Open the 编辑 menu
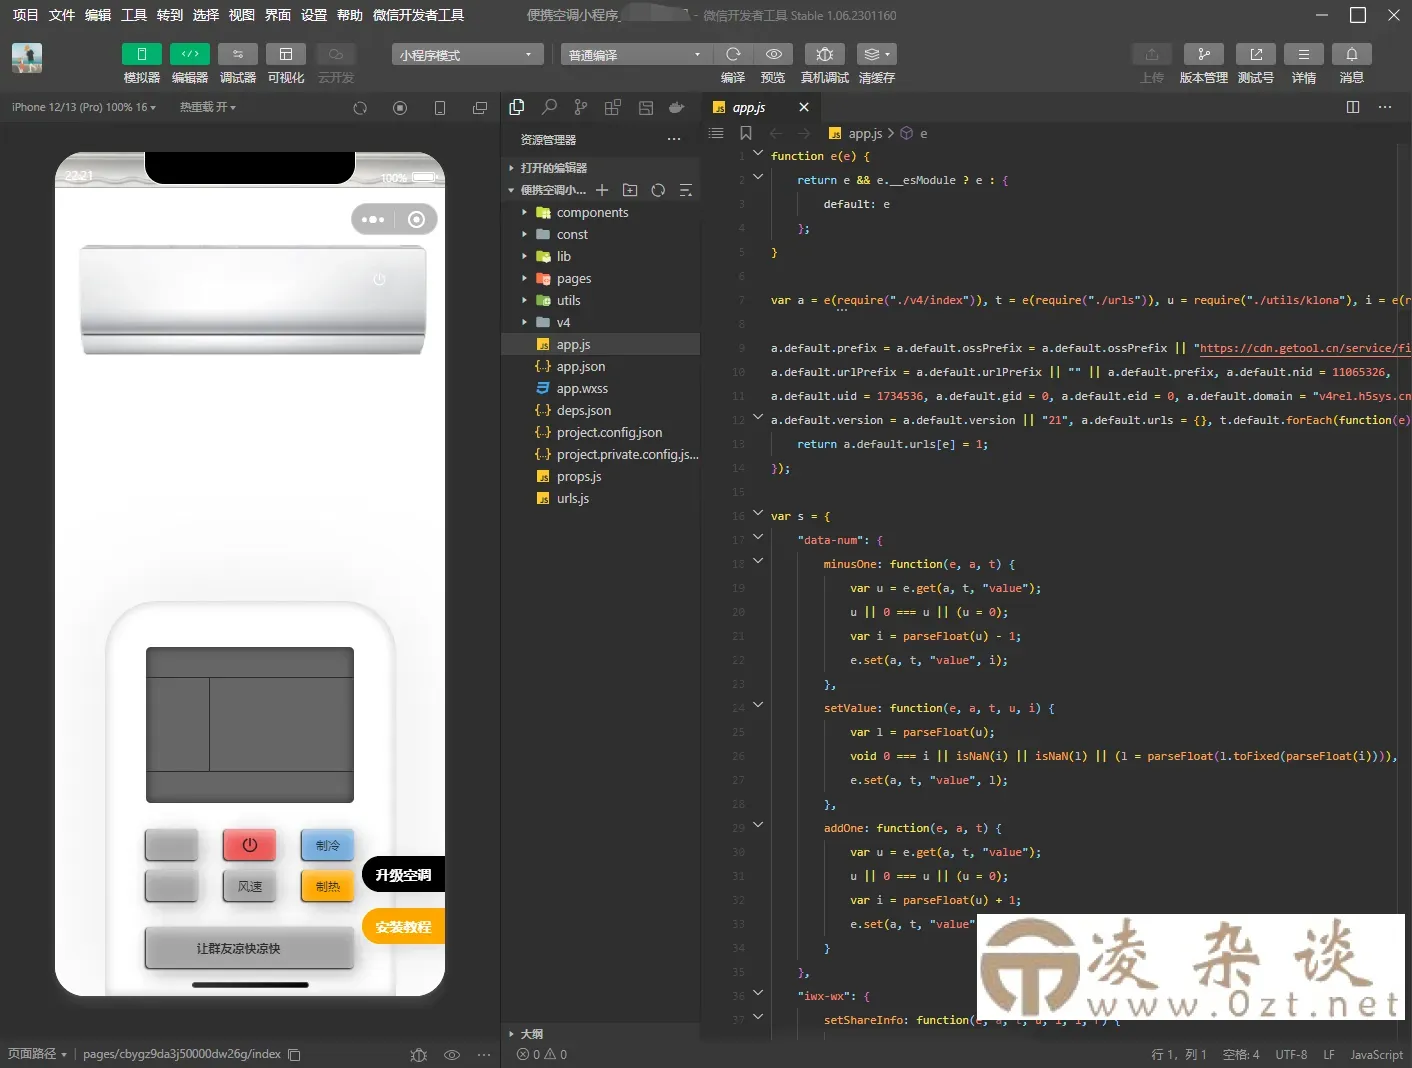This screenshot has width=1412, height=1068. pos(98,15)
